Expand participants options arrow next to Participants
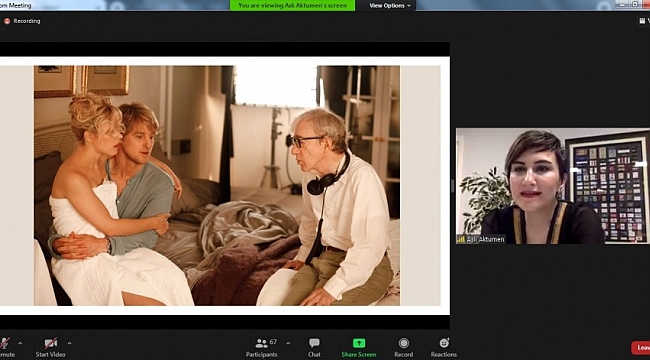650x360 pixels. point(288,343)
